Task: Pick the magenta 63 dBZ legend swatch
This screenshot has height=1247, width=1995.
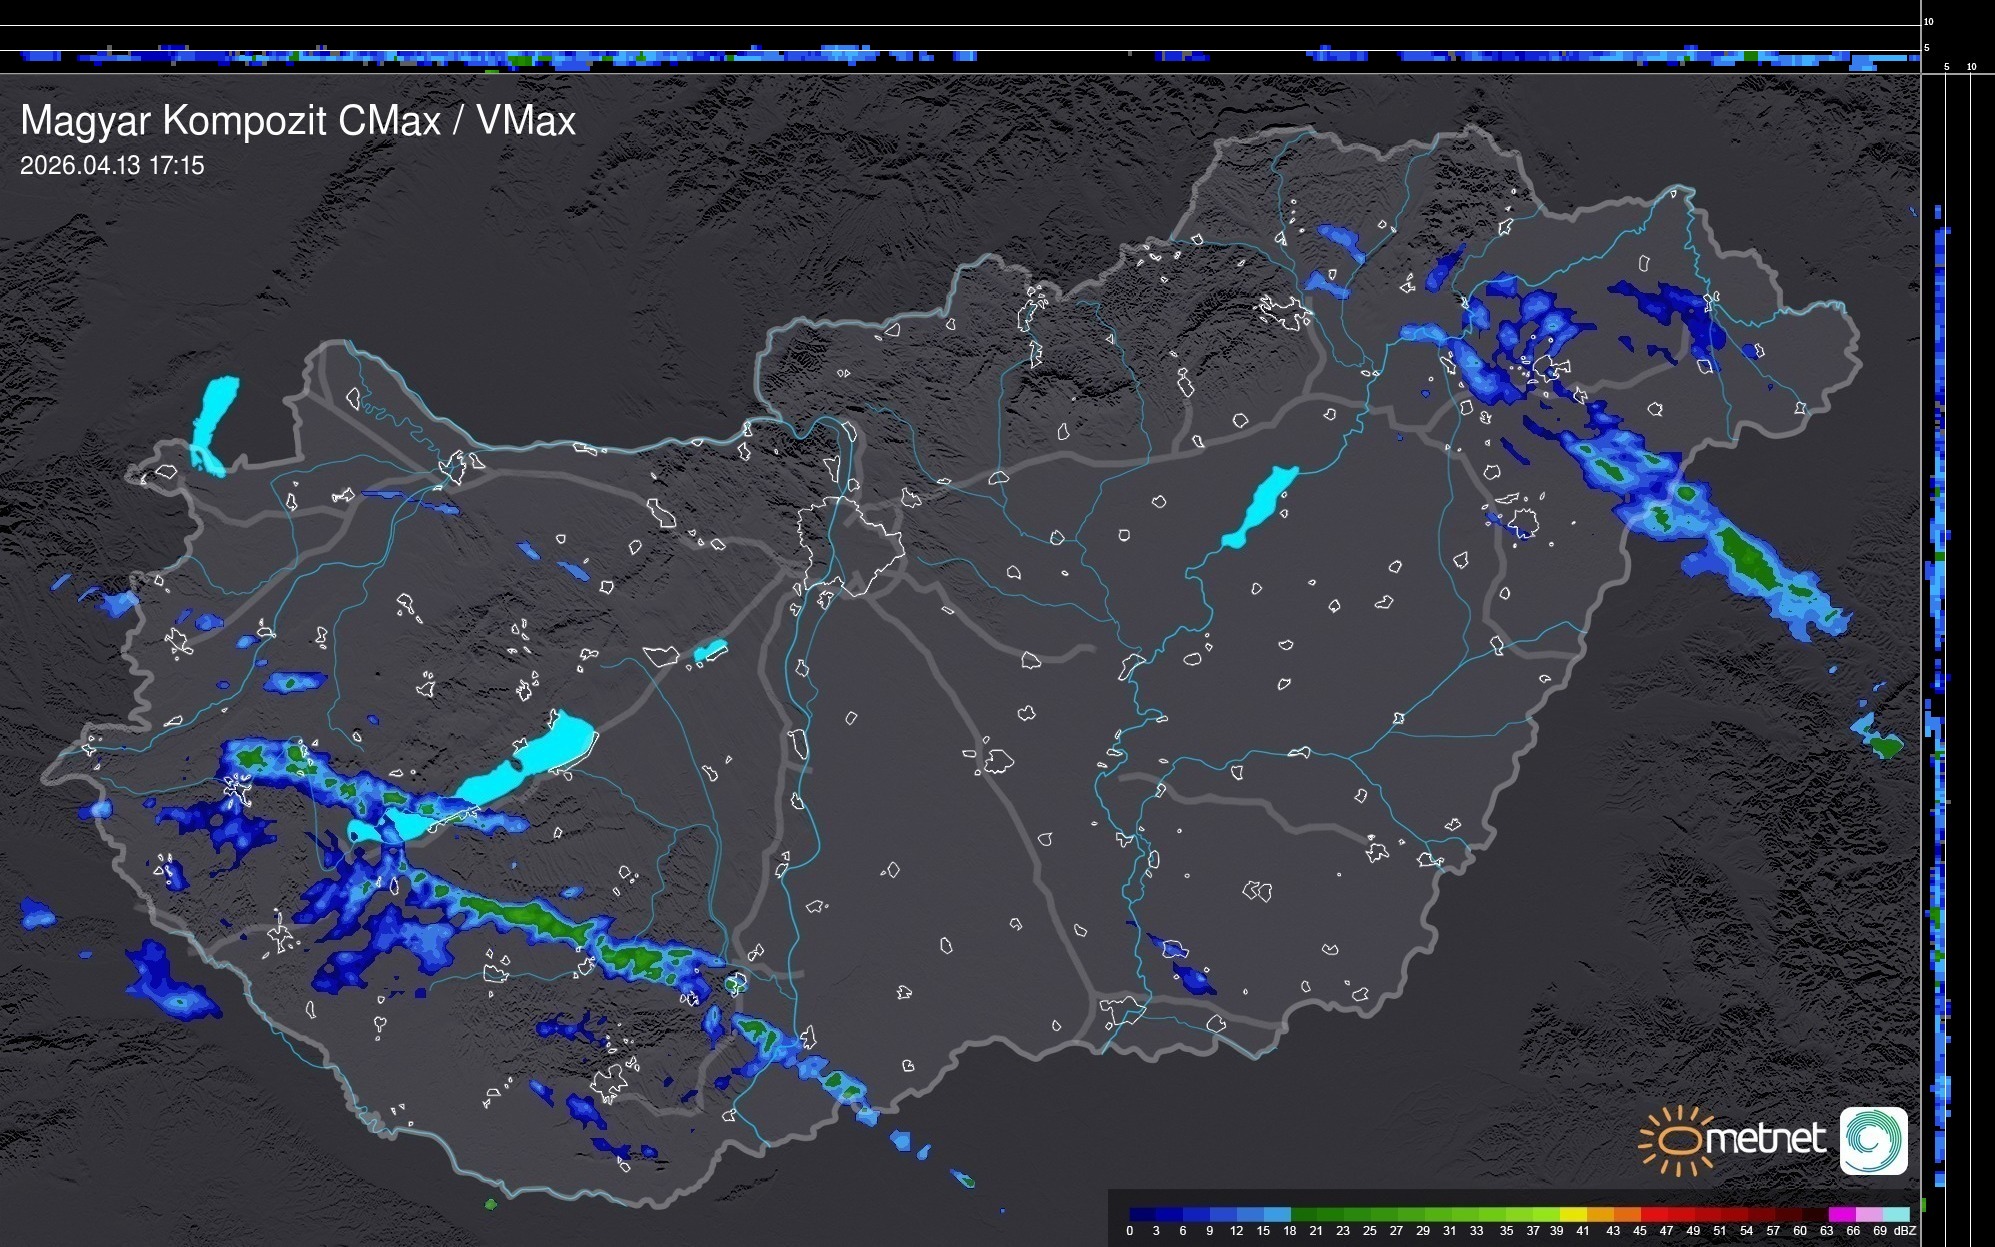Action: point(1842,1214)
